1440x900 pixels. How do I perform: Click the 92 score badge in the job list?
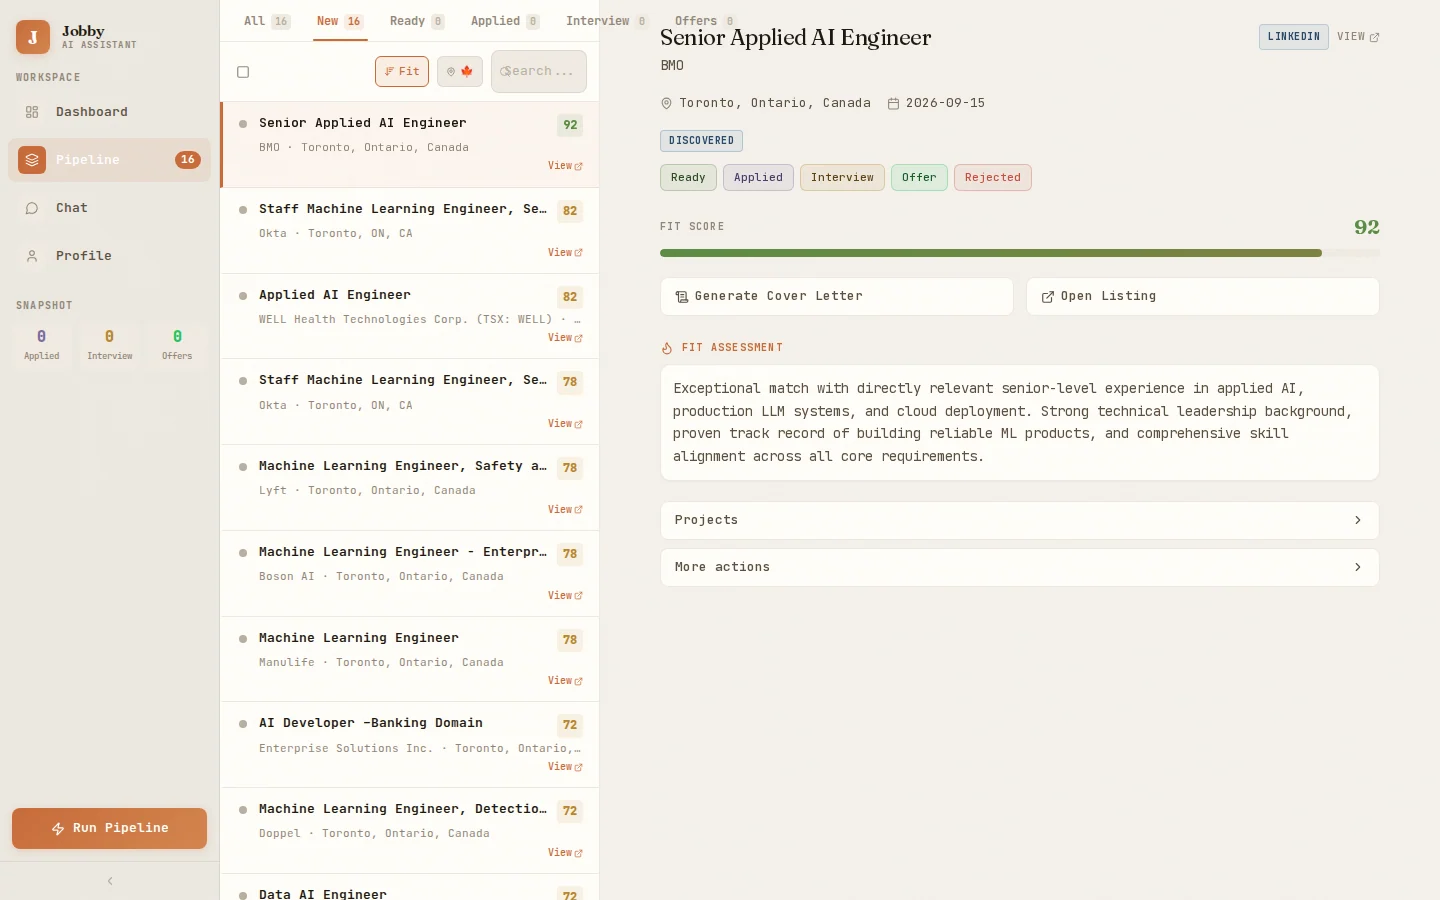570,125
